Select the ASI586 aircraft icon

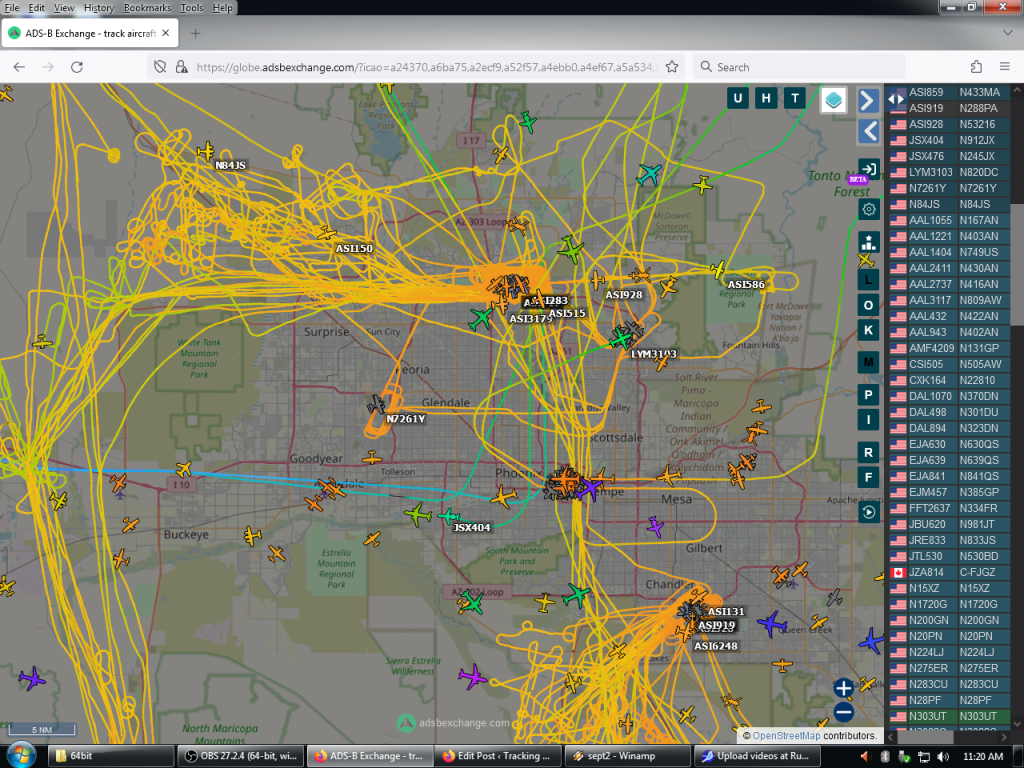pyautogui.click(x=718, y=270)
